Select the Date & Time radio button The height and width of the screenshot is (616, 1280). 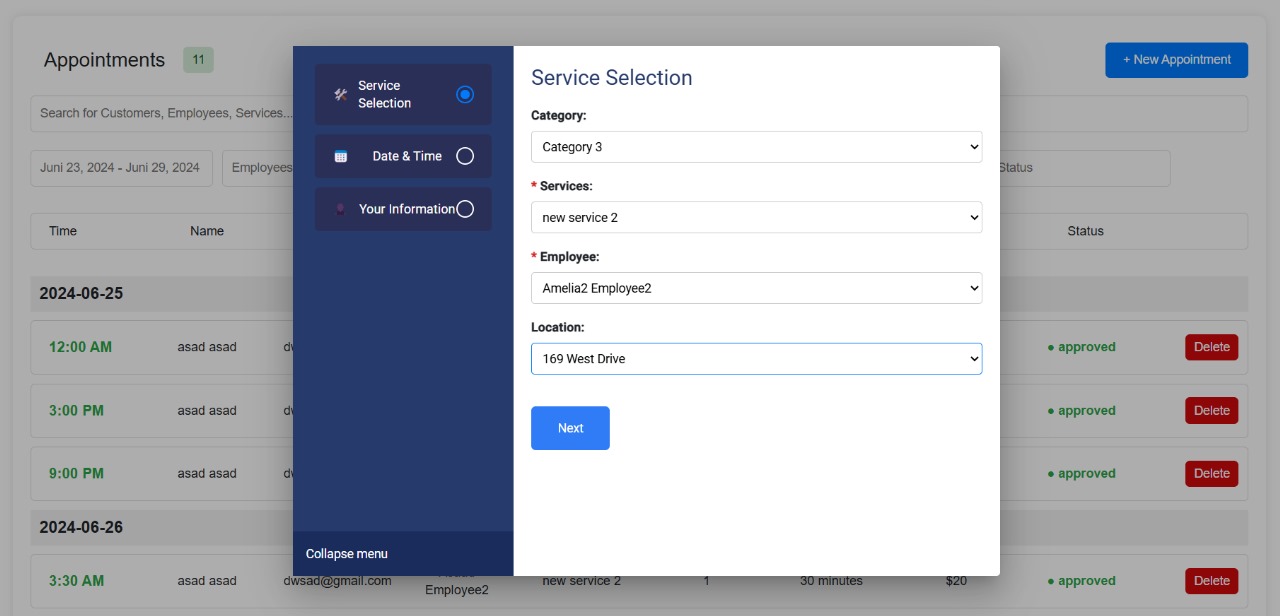[x=464, y=156]
